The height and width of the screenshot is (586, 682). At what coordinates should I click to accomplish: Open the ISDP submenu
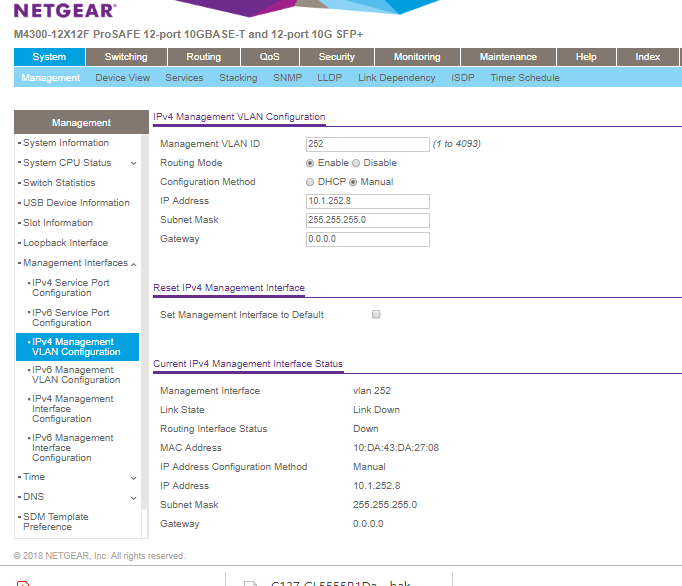462,78
